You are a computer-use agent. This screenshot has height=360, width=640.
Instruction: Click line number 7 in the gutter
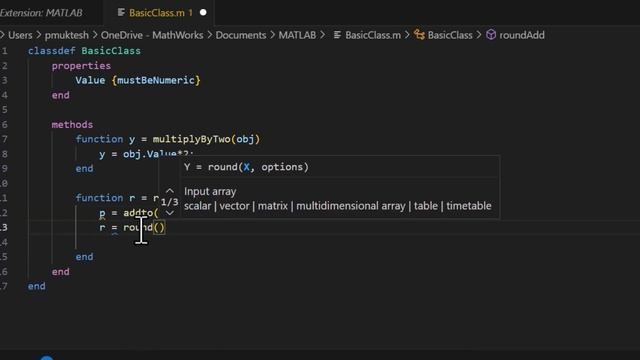(4, 139)
